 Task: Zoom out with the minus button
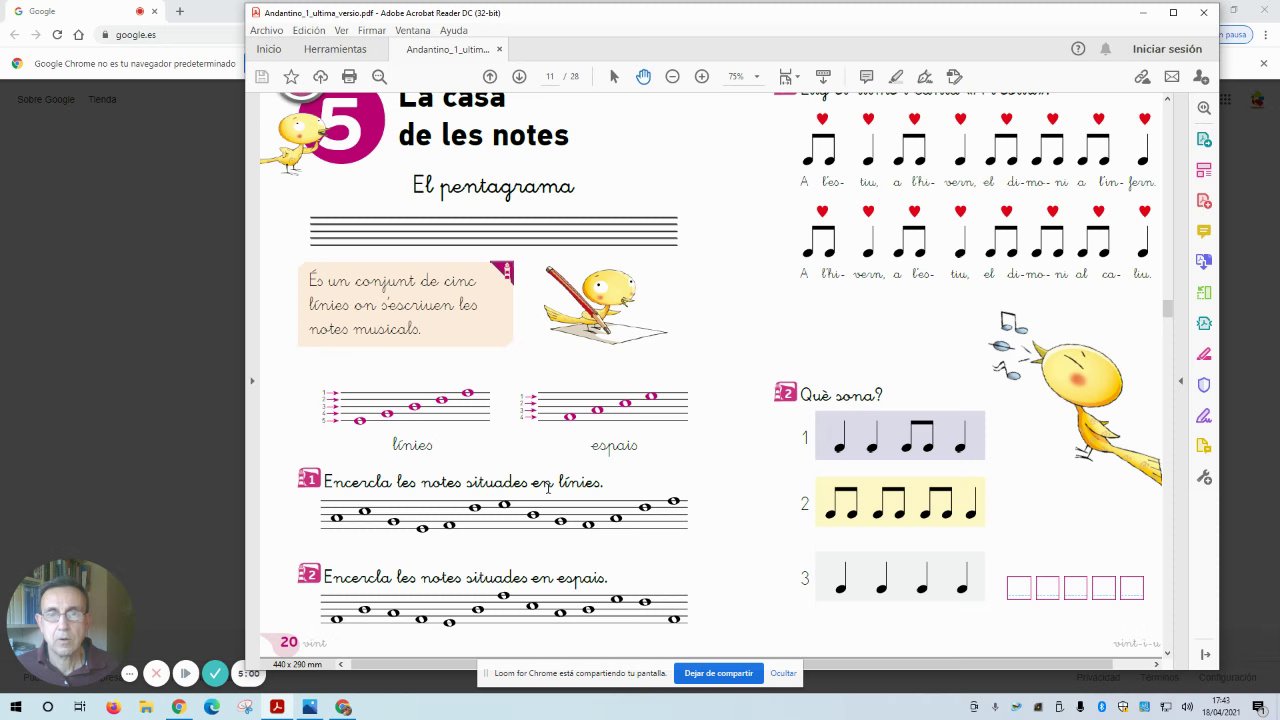click(x=673, y=77)
